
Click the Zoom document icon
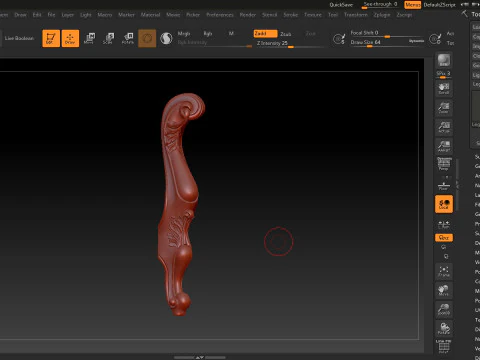coord(444,108)
